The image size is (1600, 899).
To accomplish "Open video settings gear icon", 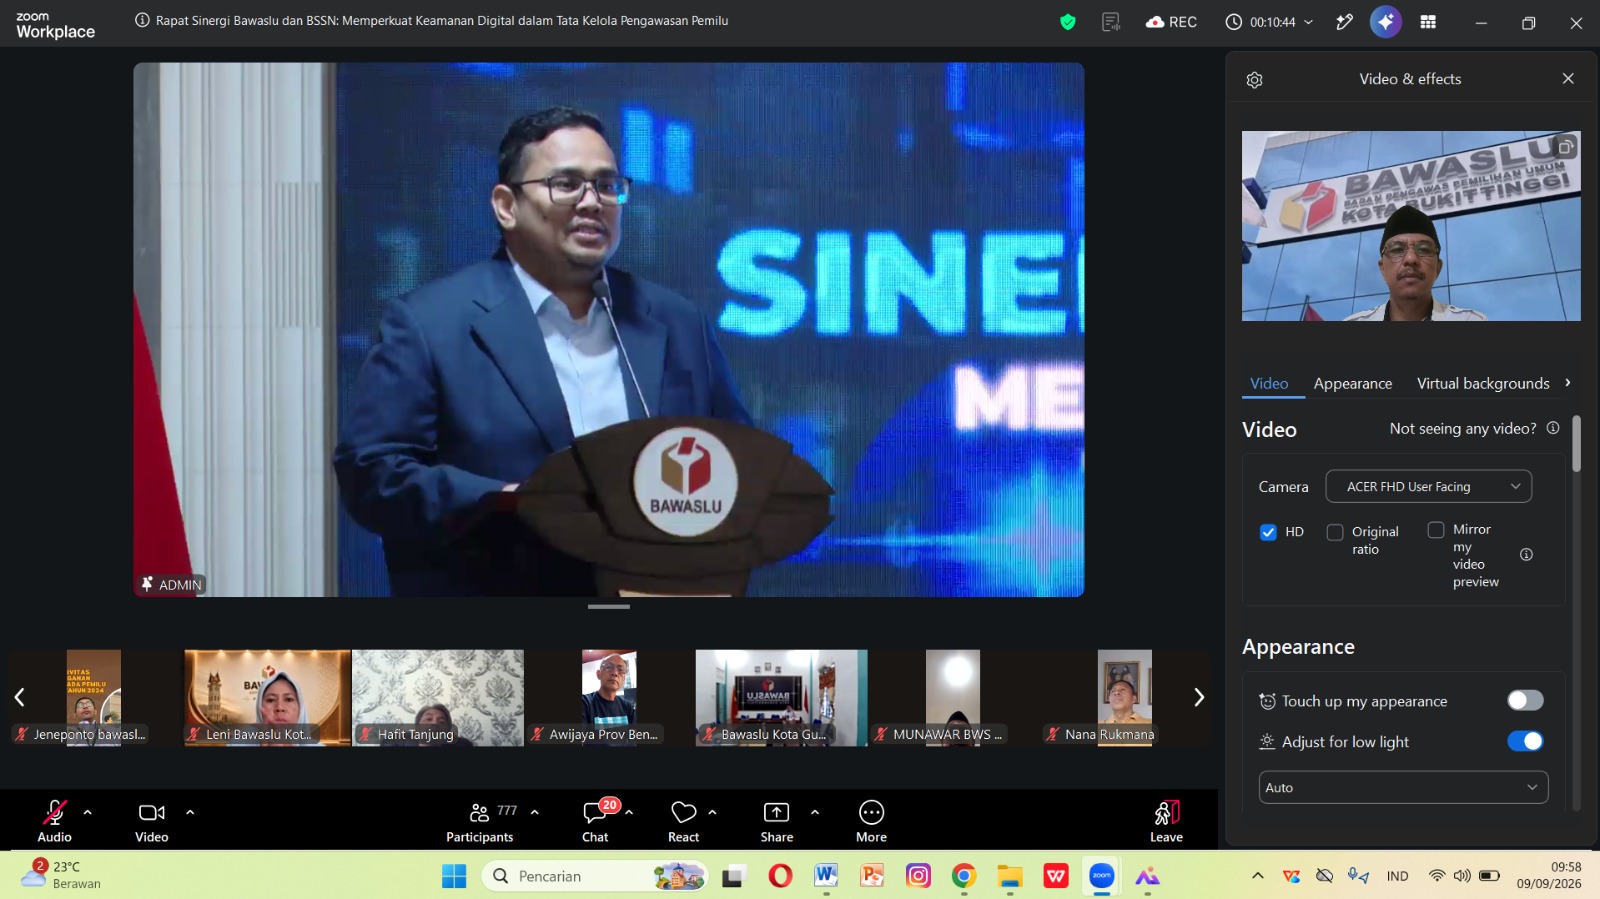I will [x=1255, y=80].
